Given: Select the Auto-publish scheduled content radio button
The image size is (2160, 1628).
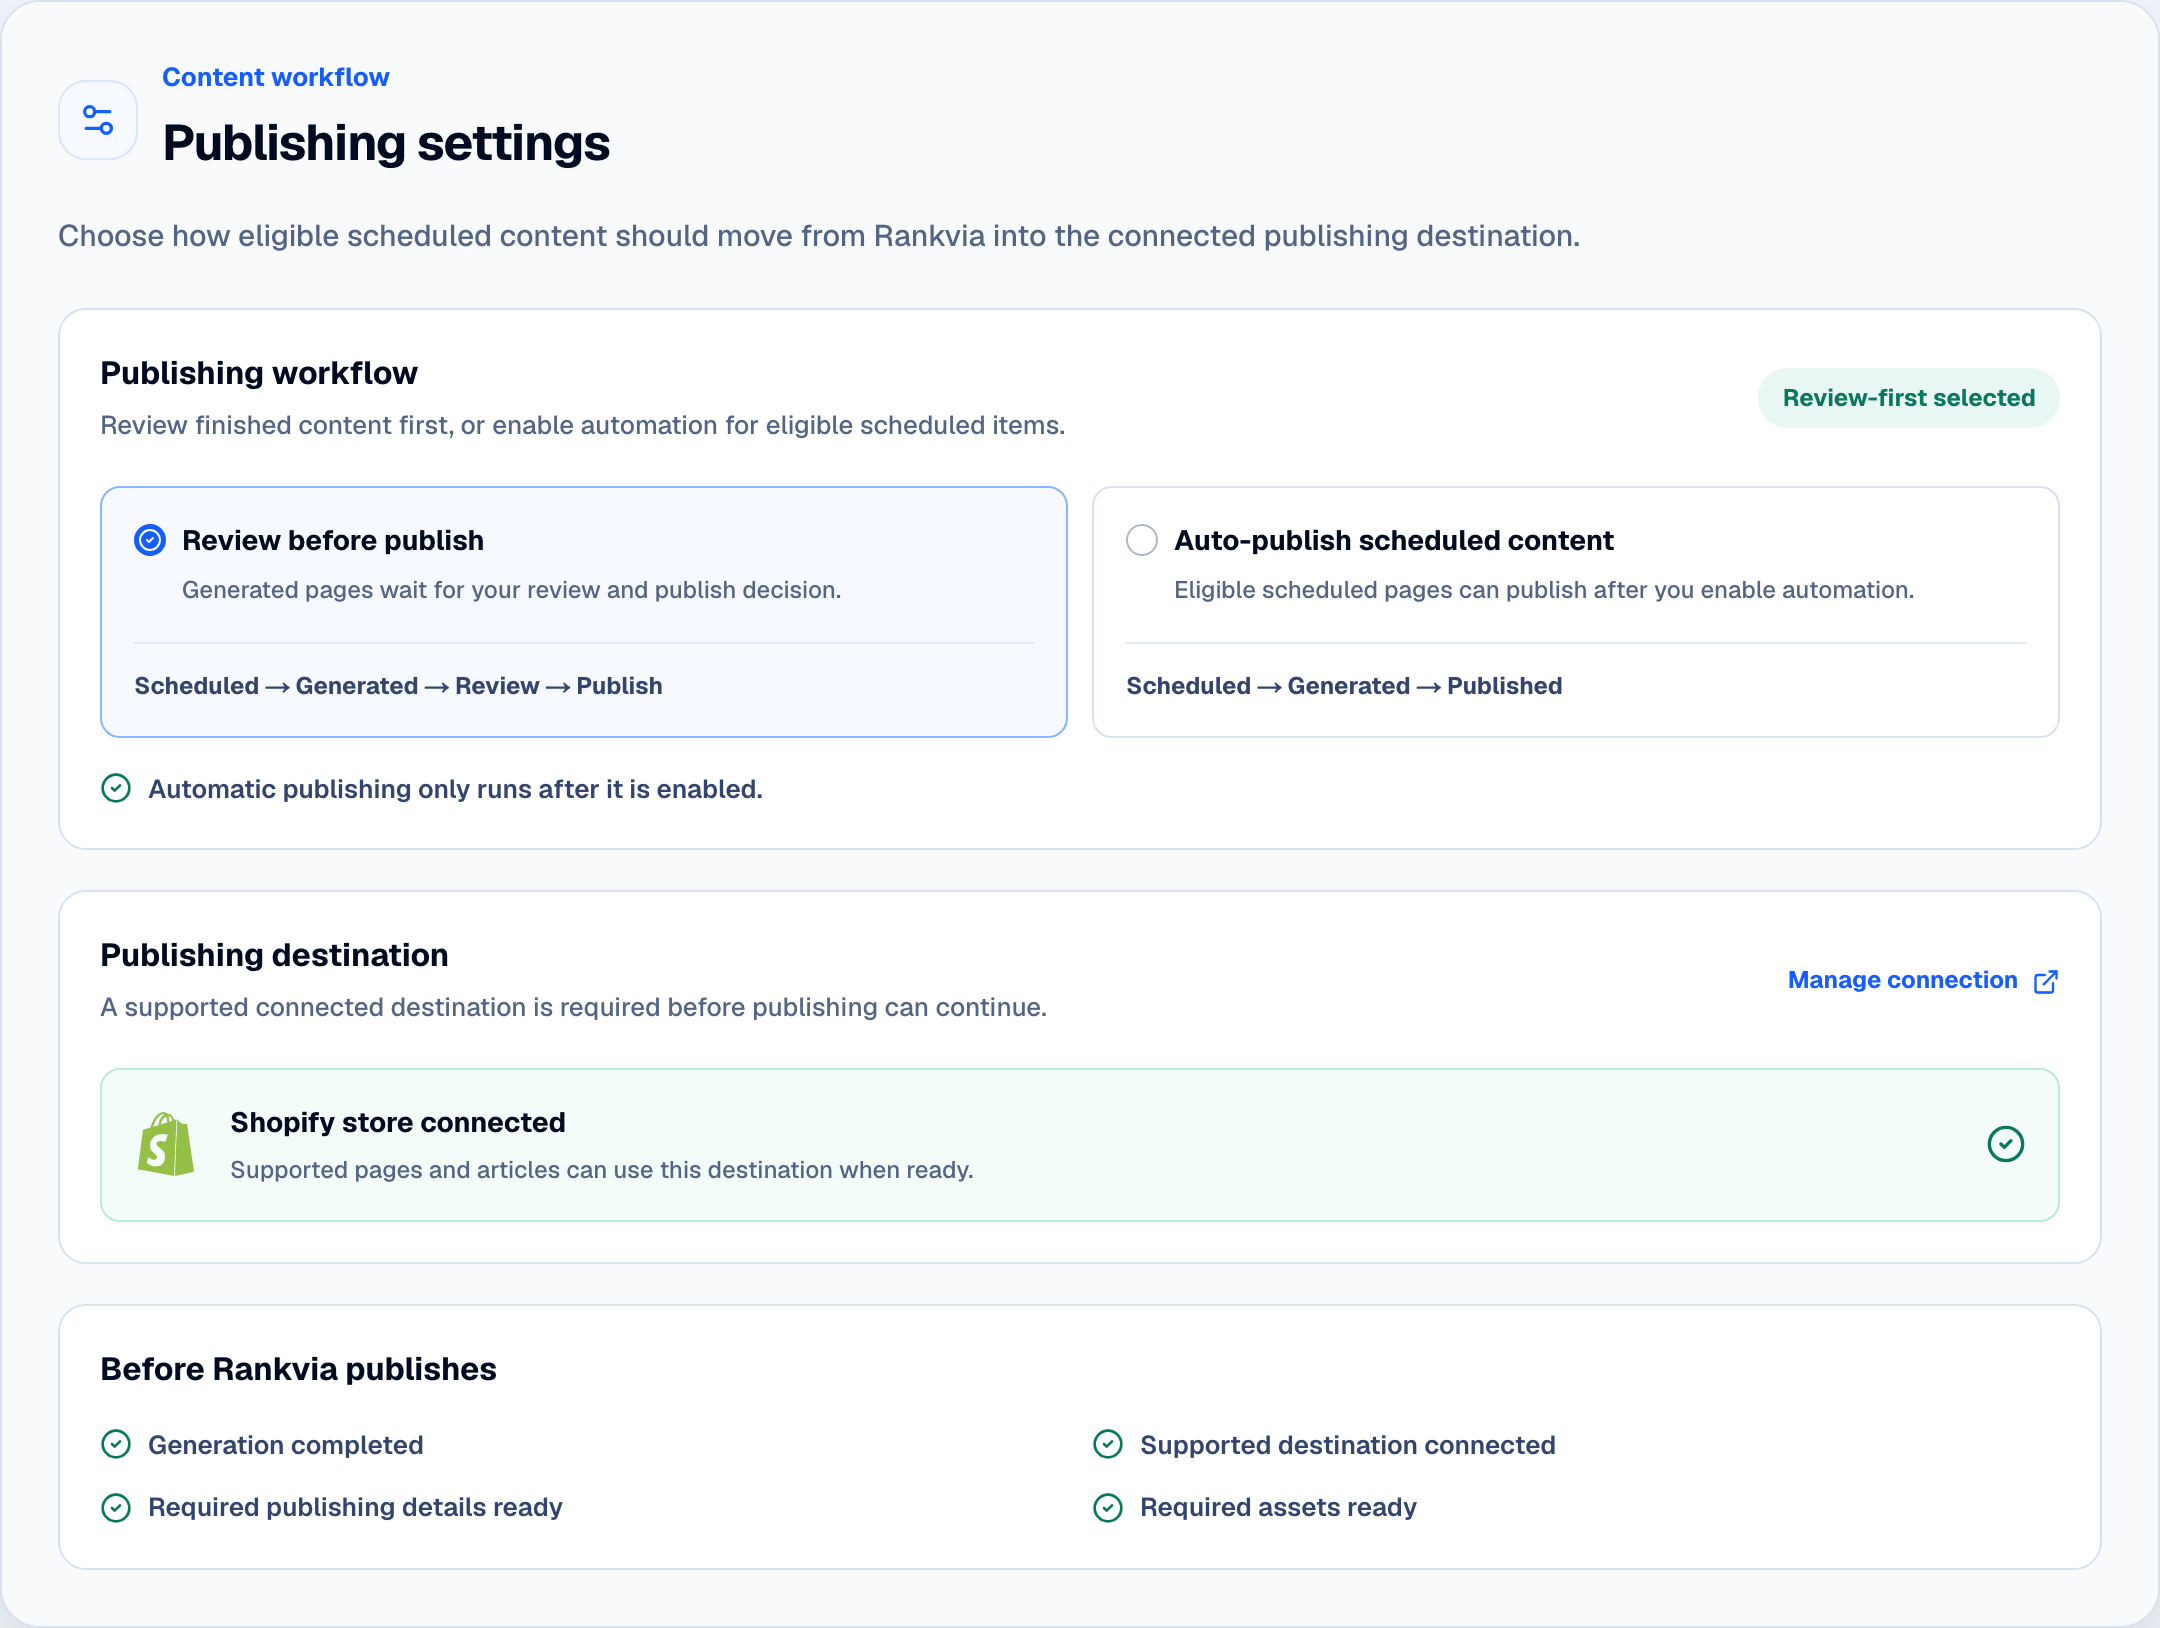Looking at the screenshot, I should [1142, 540].
